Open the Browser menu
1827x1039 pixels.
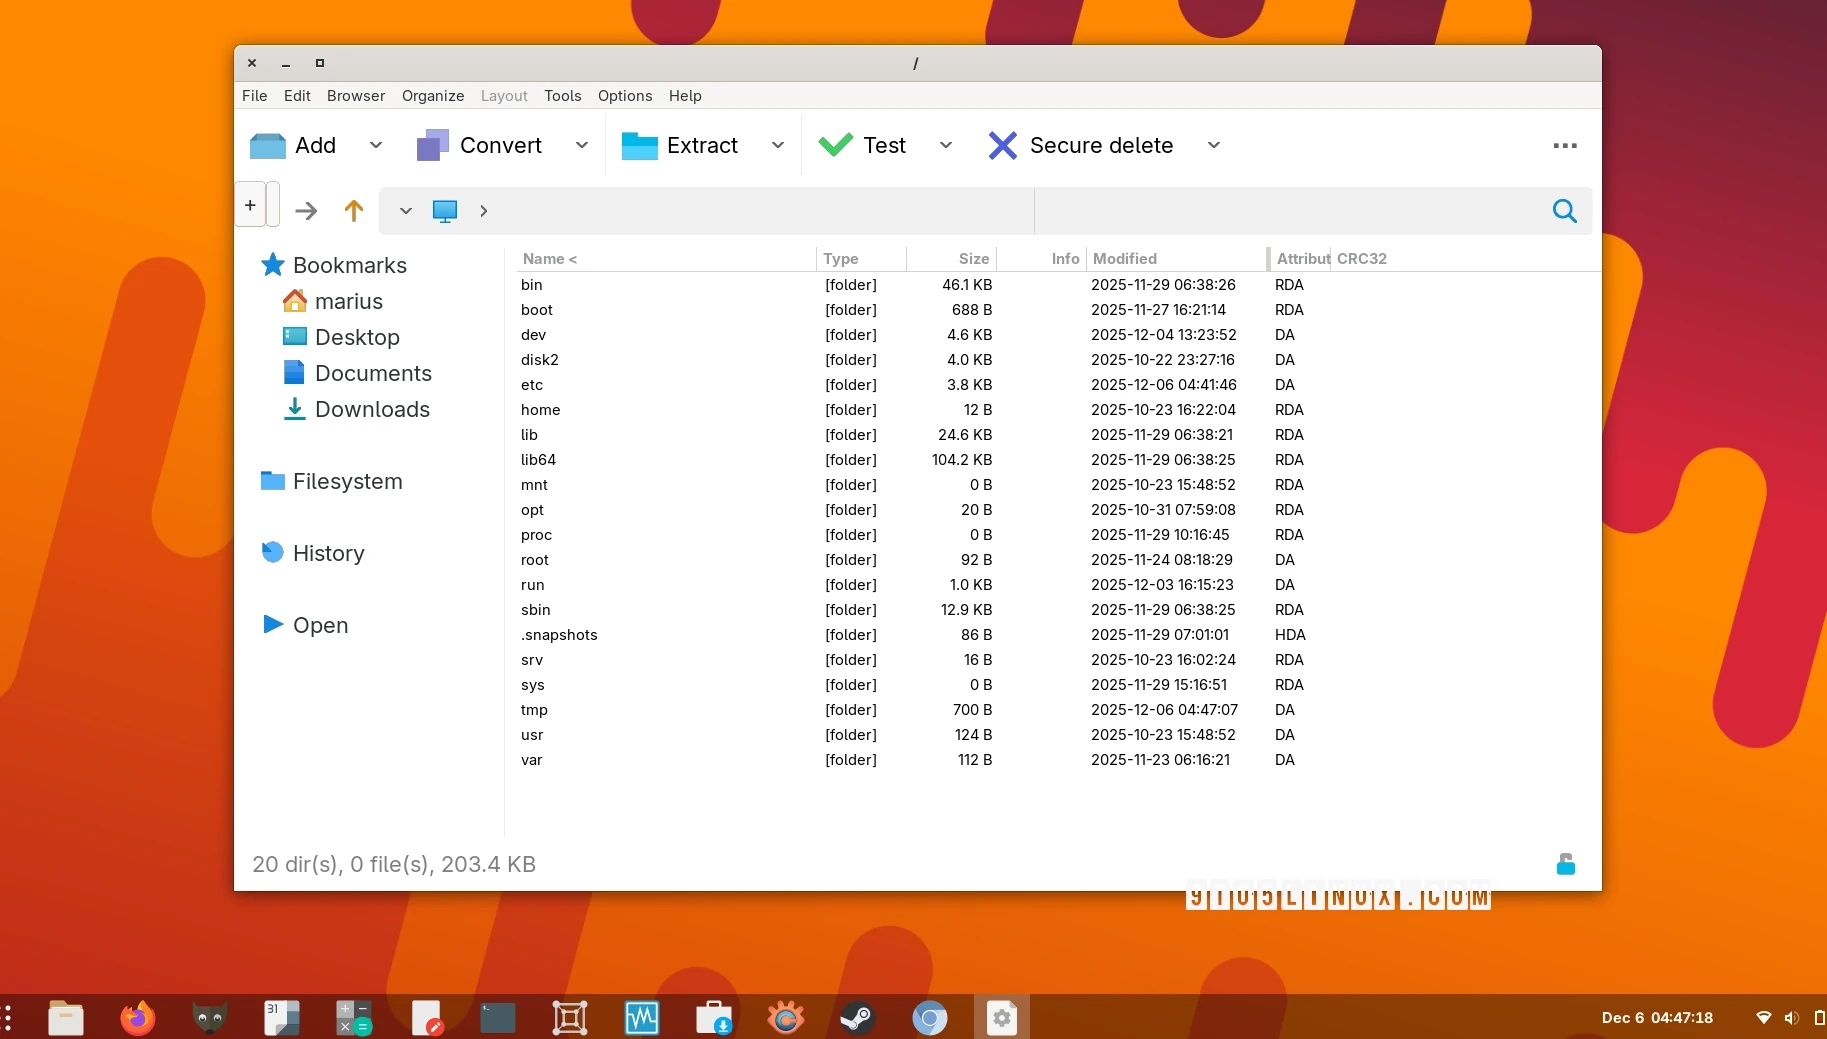(x=355, y=96)
